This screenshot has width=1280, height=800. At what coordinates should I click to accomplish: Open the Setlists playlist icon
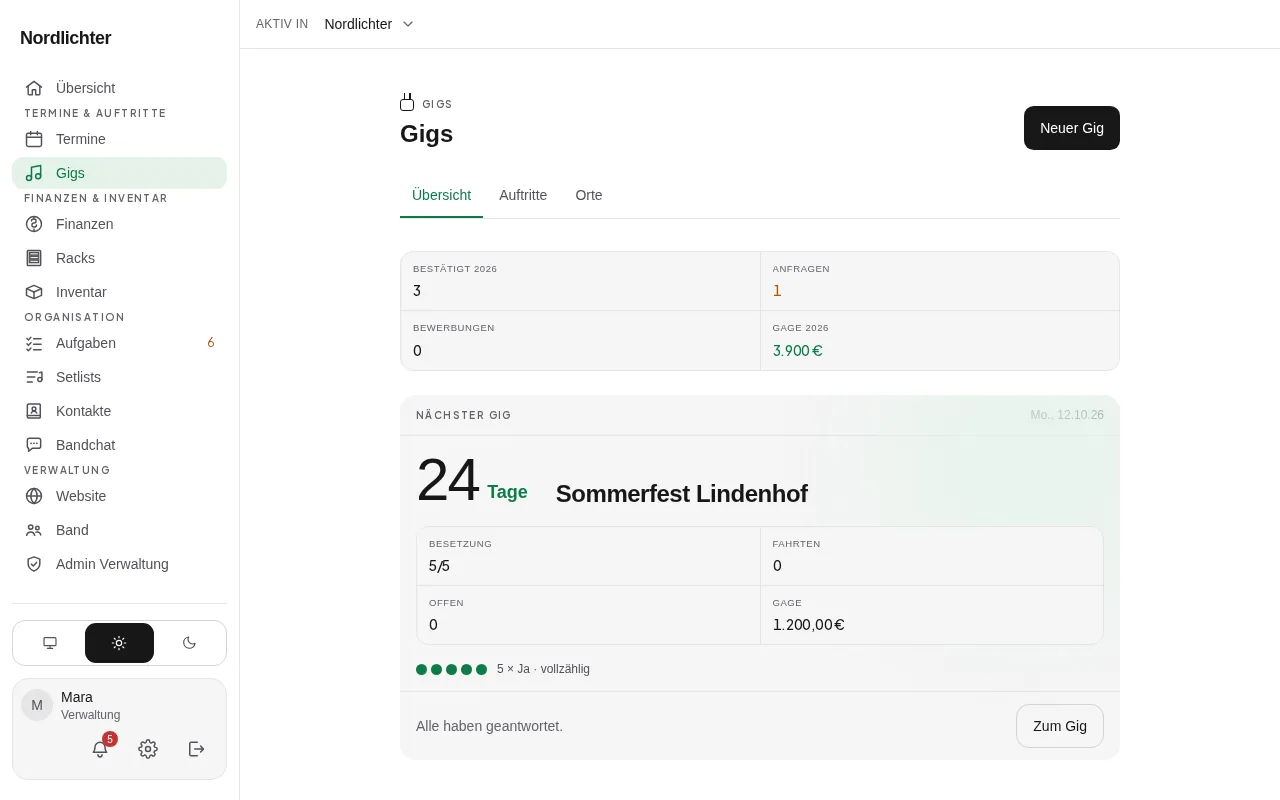(x=34, y=377)
